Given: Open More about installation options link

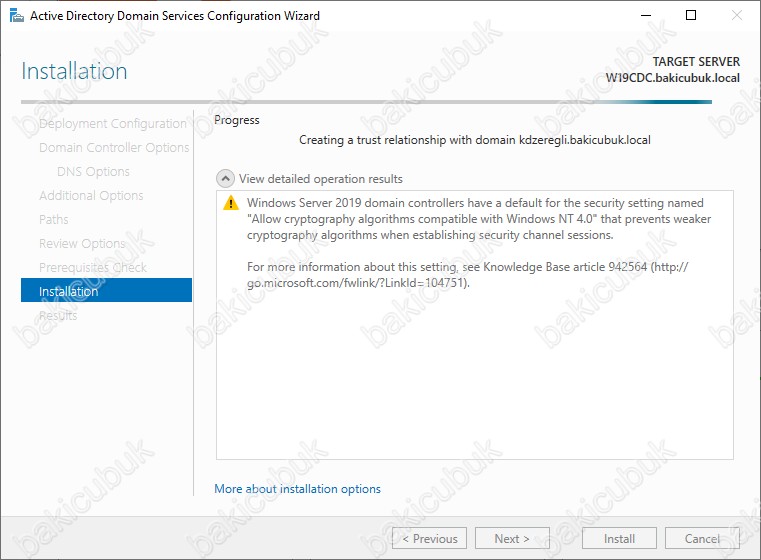Looking at the screenshot, I should [x=298, y=489].
